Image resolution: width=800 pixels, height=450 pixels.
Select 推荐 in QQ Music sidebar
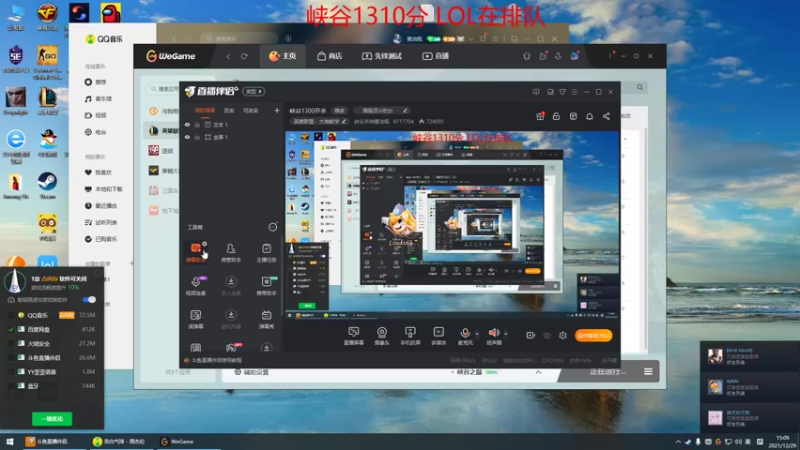[x=96, y=82]
